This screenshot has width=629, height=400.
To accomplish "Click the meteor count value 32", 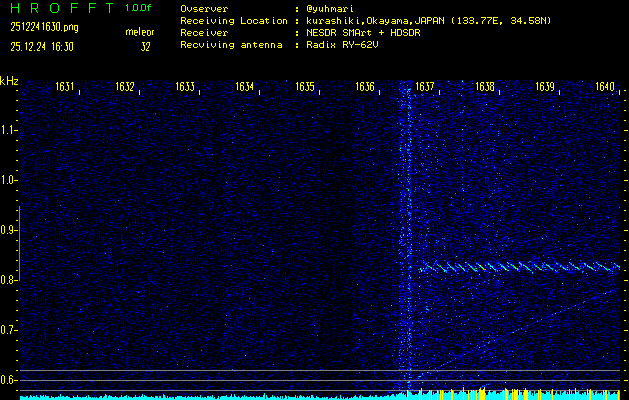I will coord(145,46).
